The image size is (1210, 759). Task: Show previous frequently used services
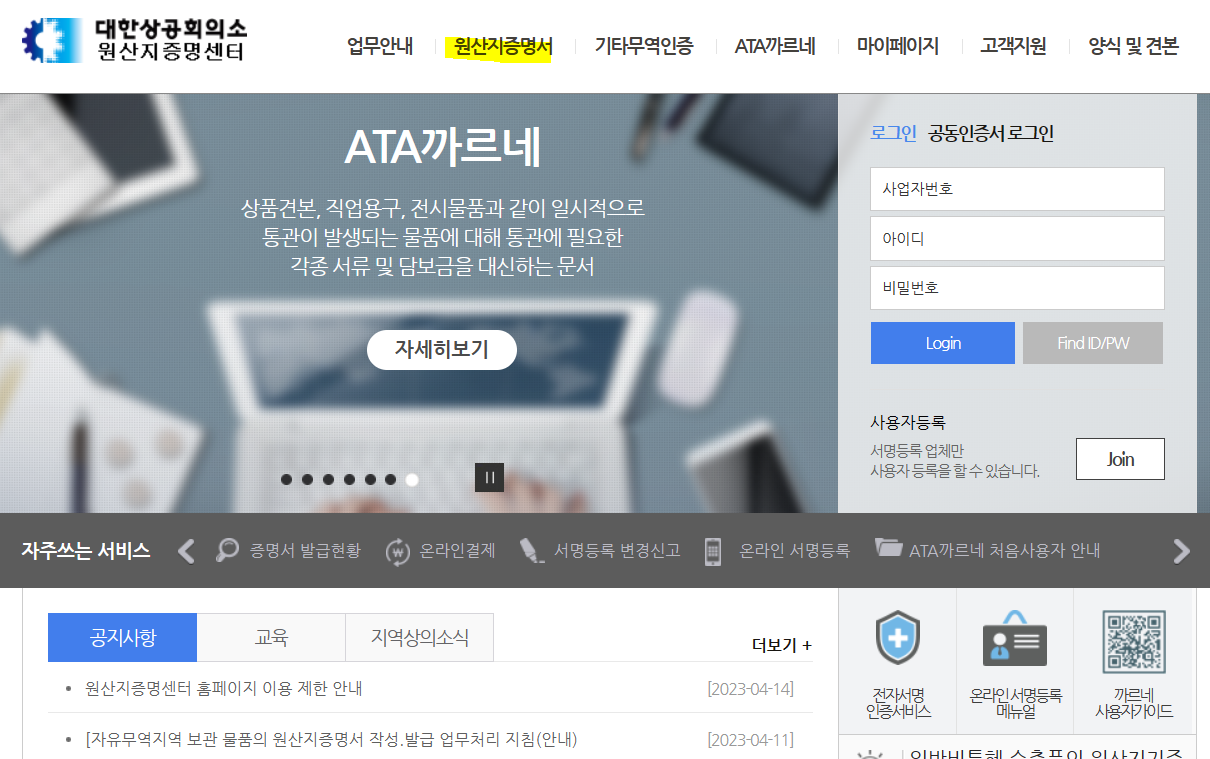pos(186,551)
